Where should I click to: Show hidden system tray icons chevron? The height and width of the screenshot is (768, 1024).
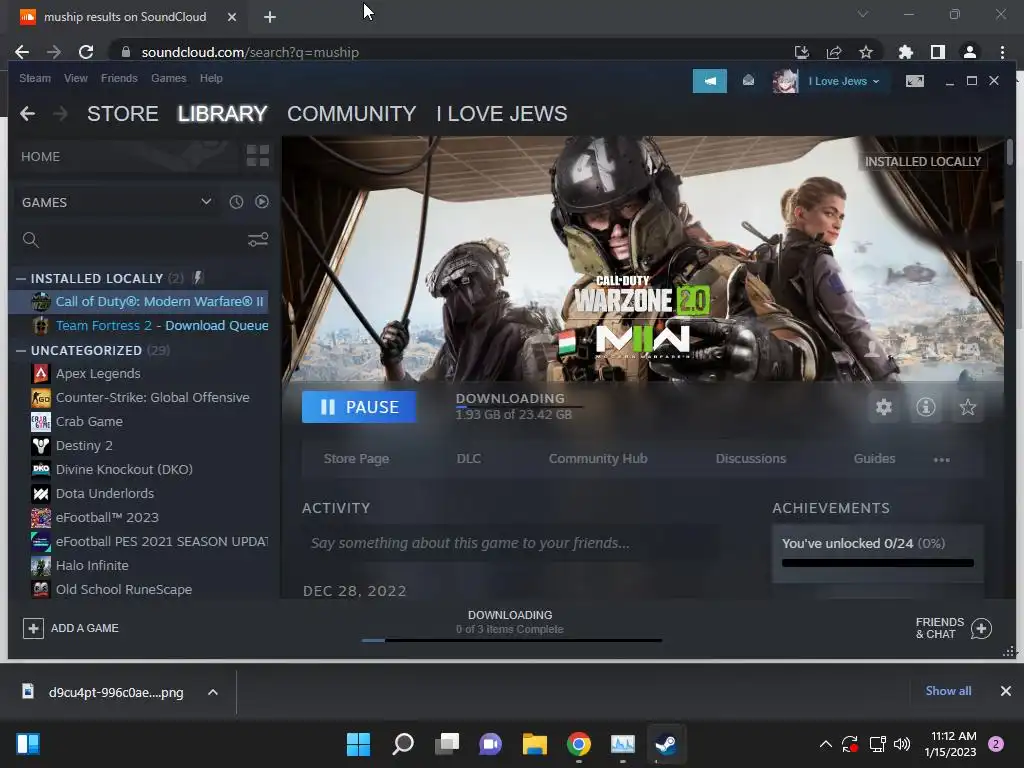tap(825, 744)
